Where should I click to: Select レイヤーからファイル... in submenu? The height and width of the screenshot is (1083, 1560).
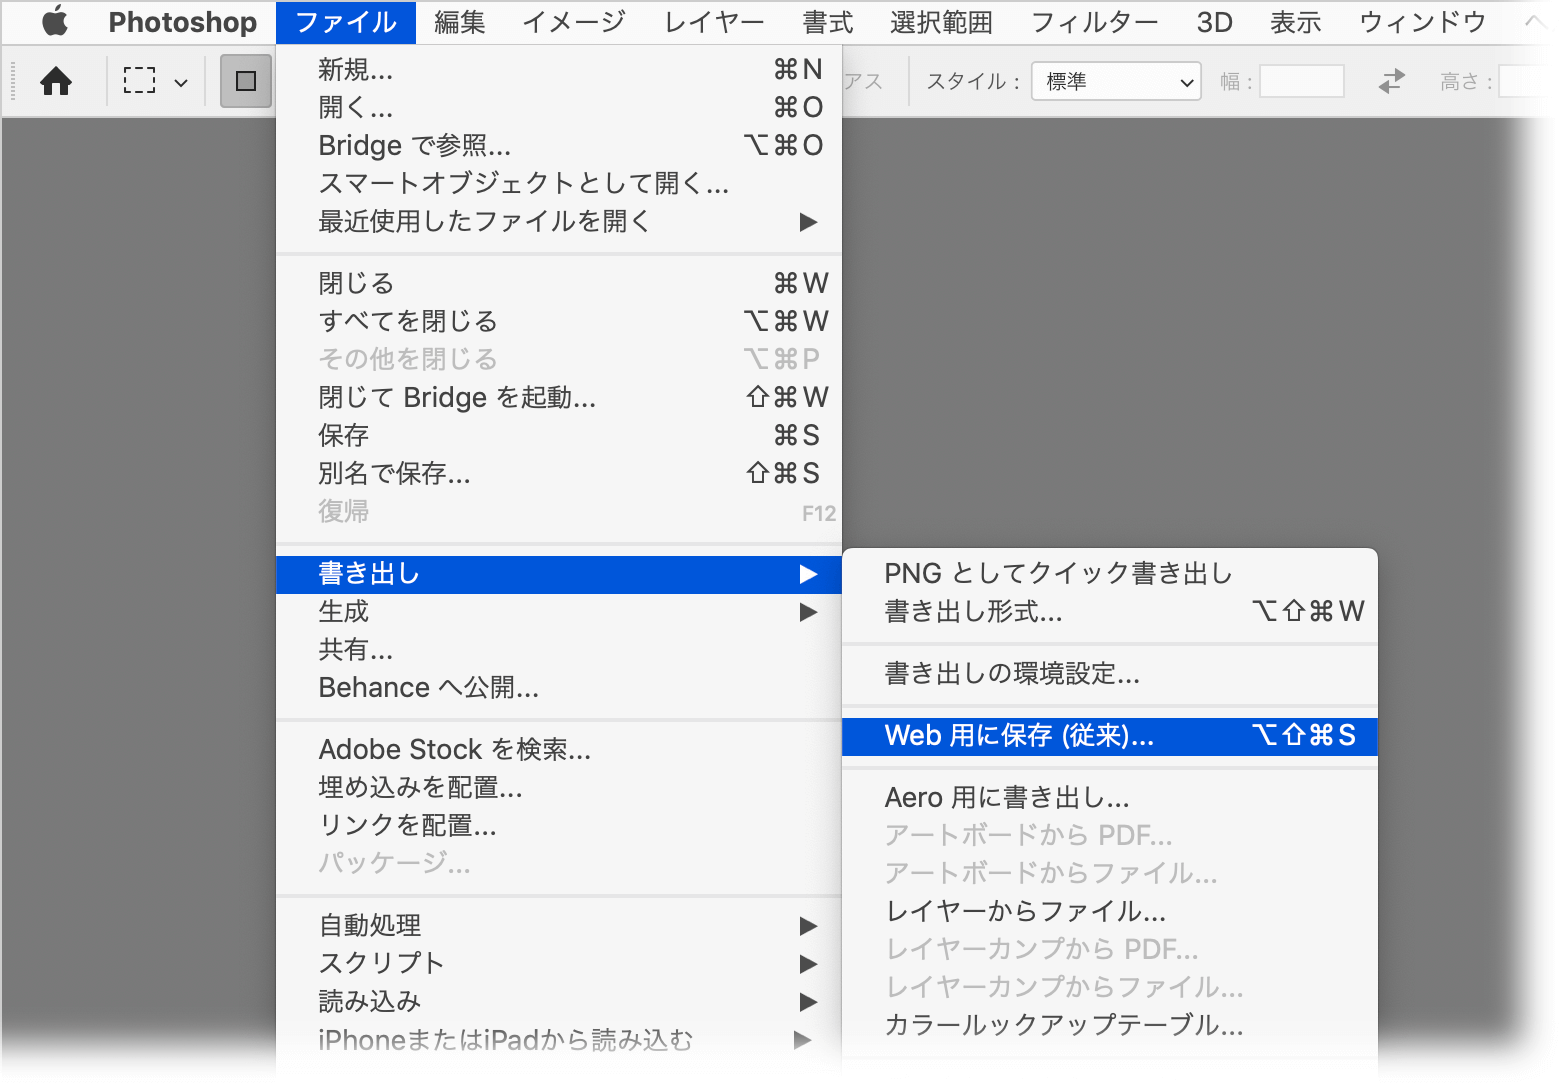(1110, 912)
